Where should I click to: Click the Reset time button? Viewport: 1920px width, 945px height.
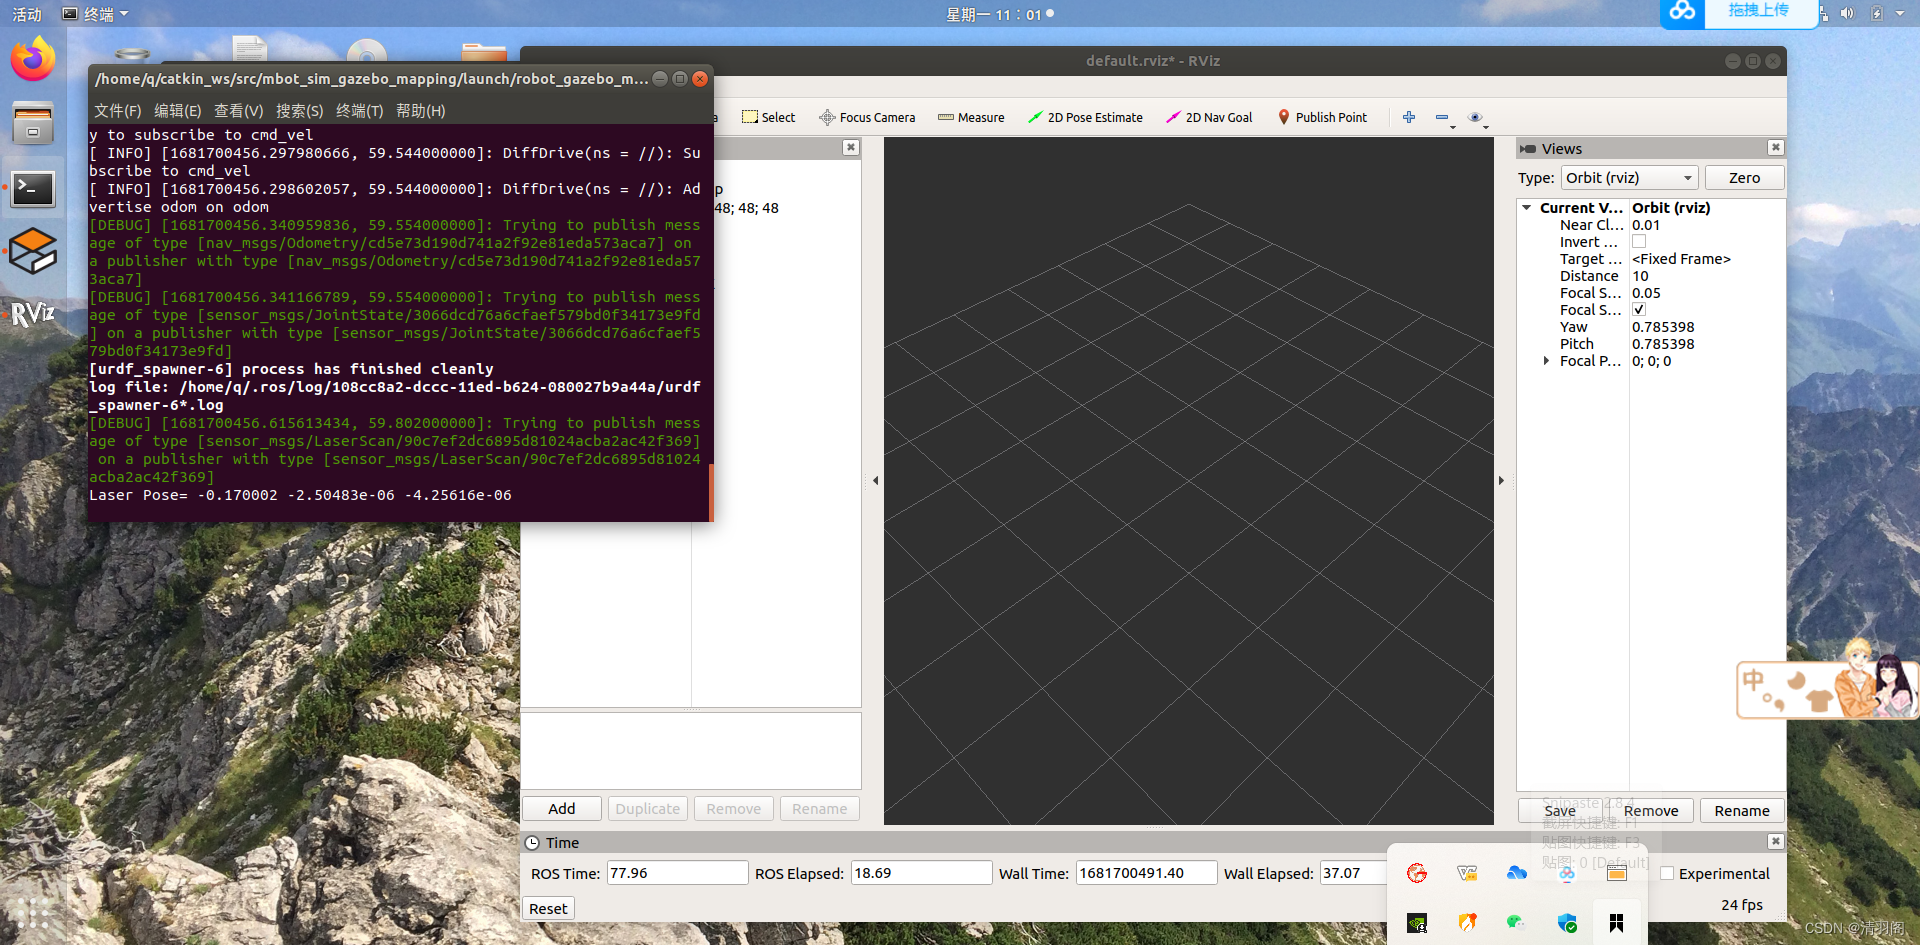(548, 909)
